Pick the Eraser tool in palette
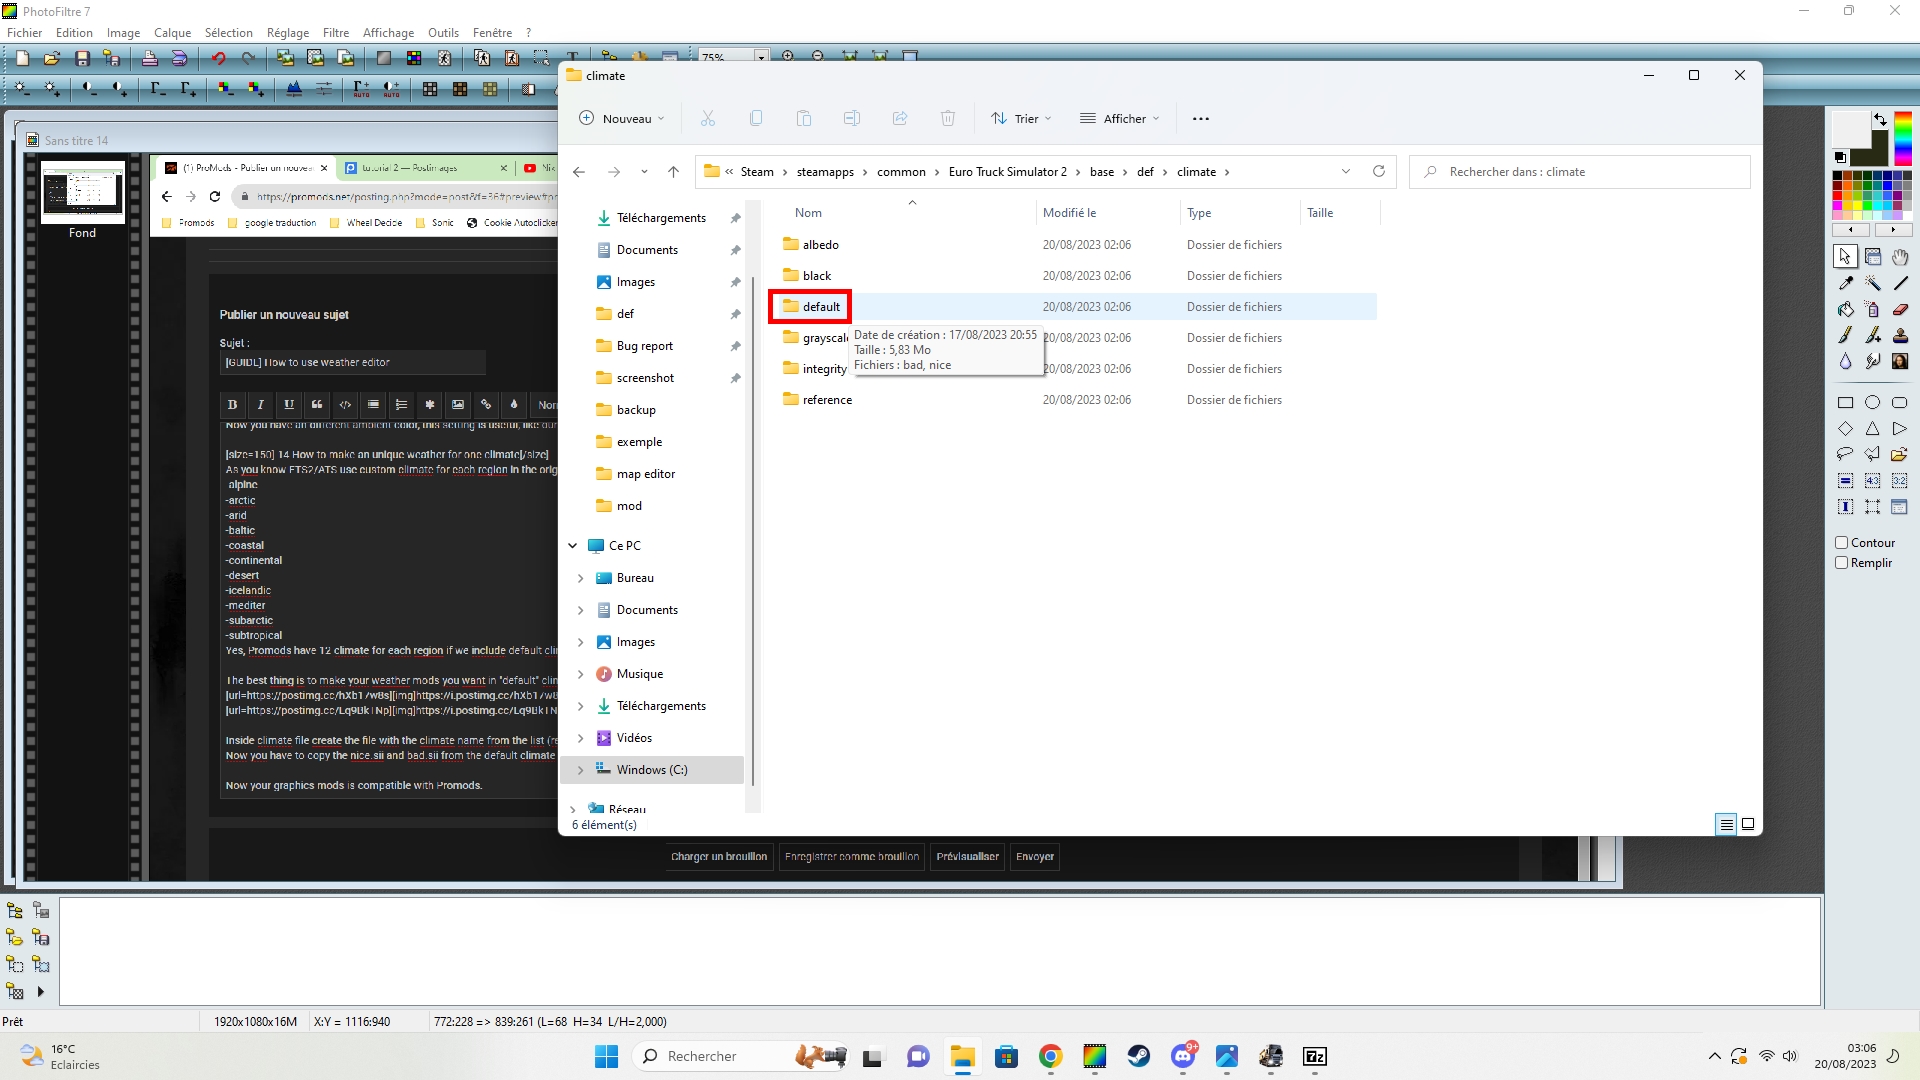Image resolution: width=1920 pixels, height=1080 pixels. tap(1900, 310)
